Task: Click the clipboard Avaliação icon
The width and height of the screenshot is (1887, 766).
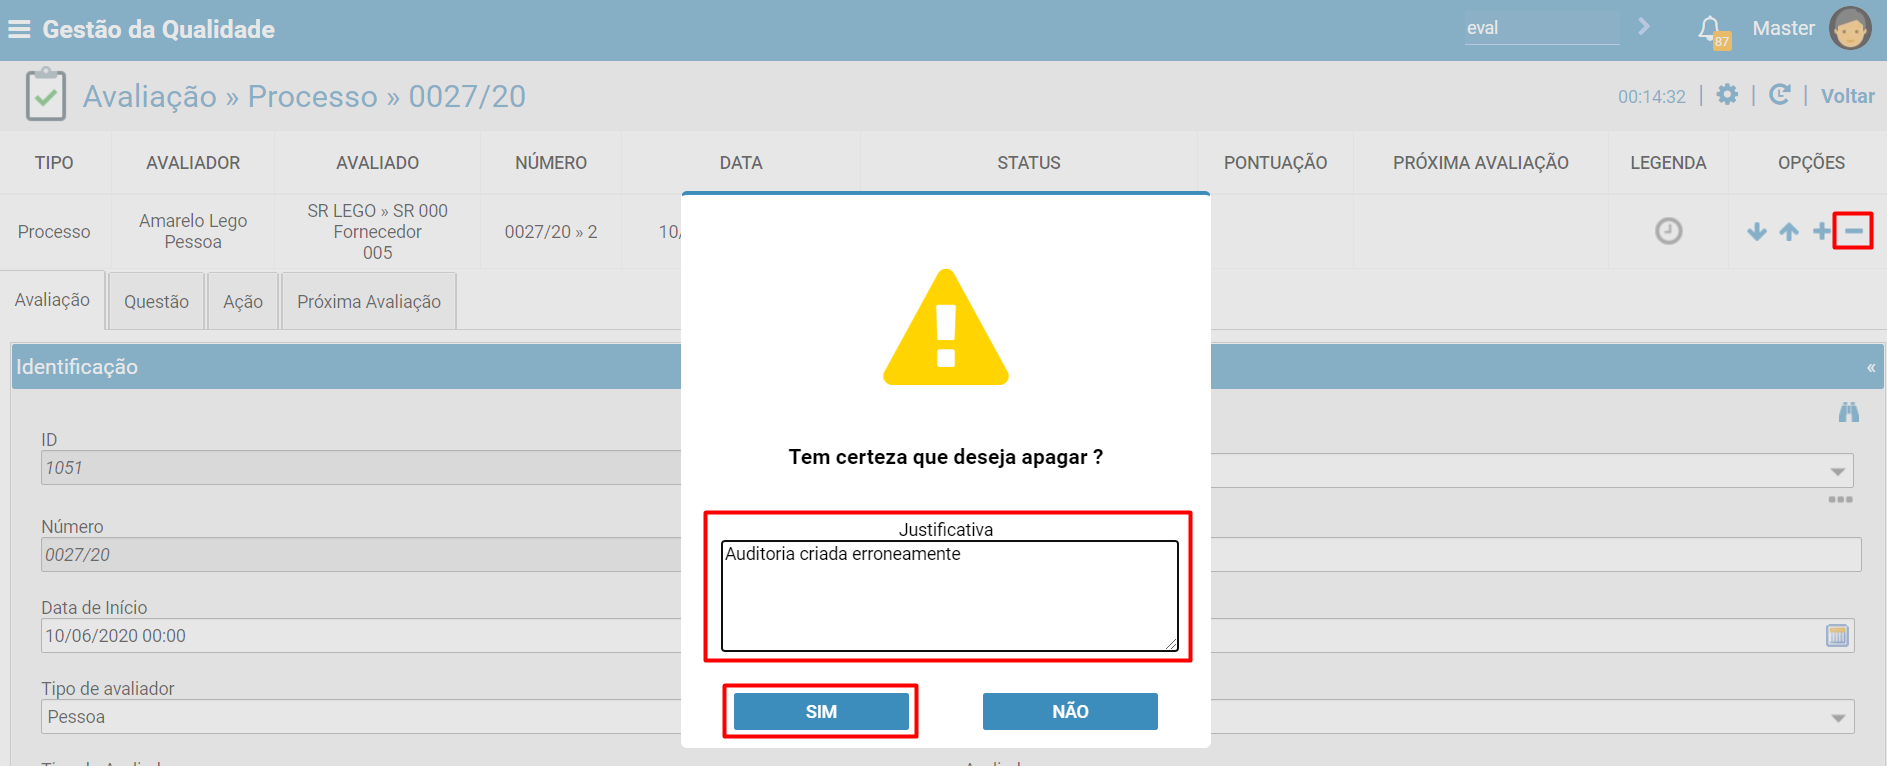Action: (x=46, y=95)
